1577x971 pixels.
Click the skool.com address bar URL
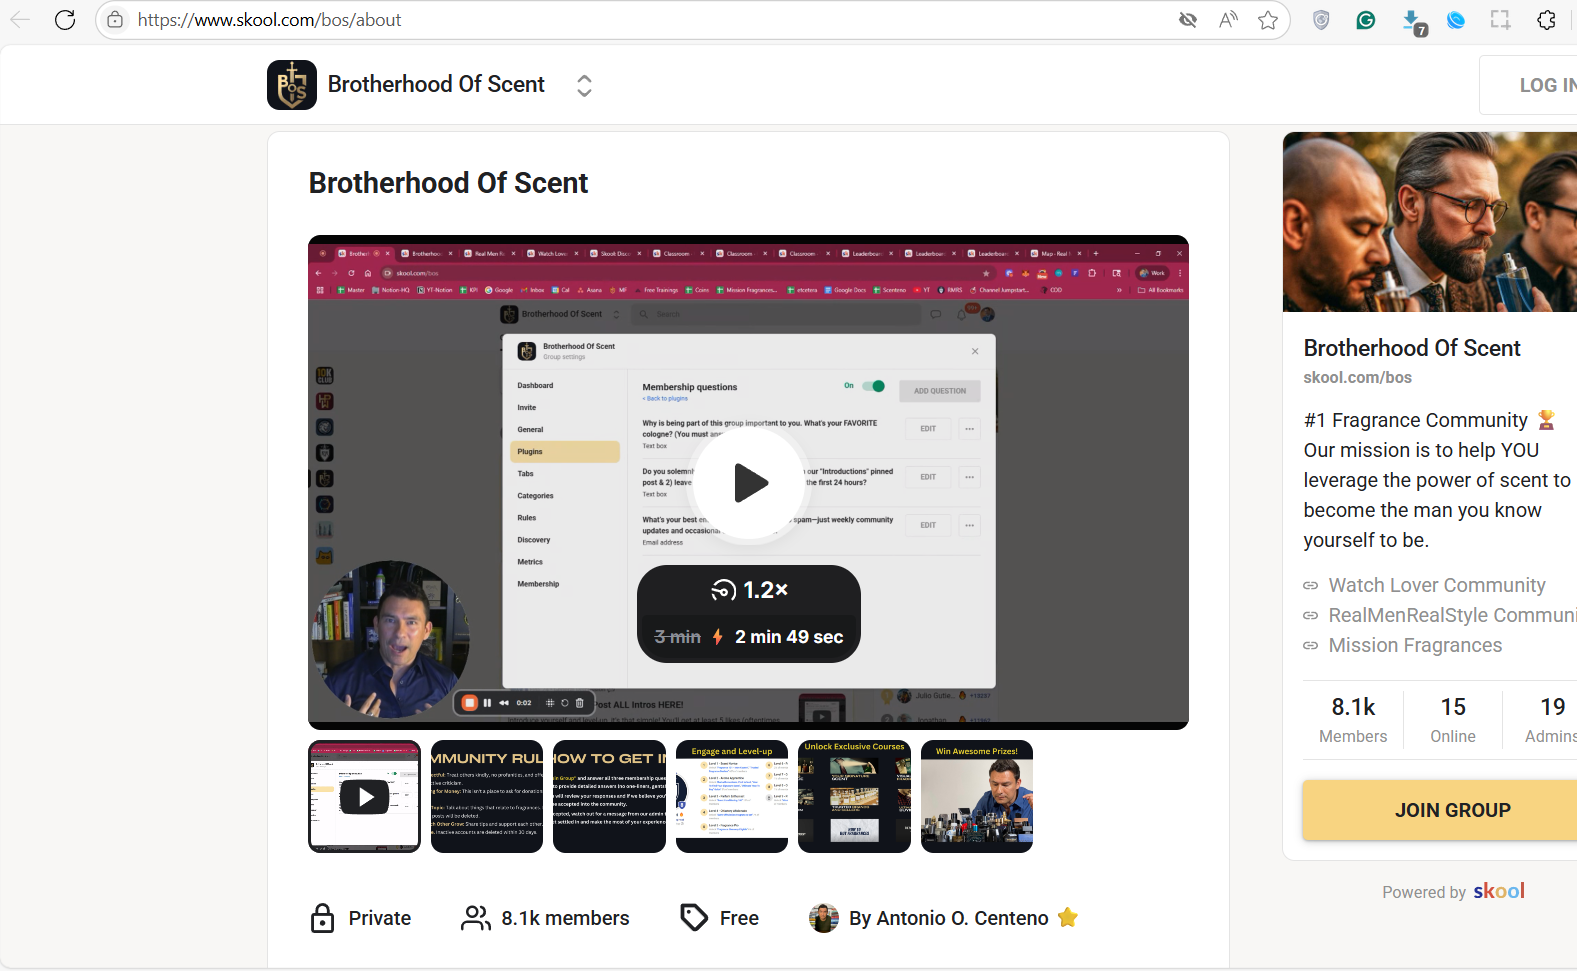click(269, 20)
